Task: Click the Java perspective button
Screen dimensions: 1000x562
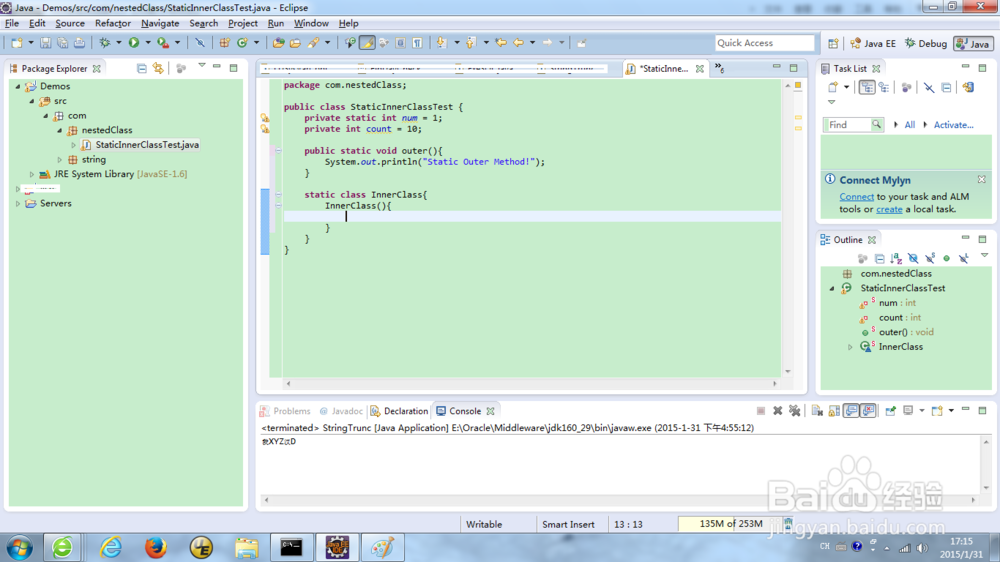Action: (x=973, y=43)
